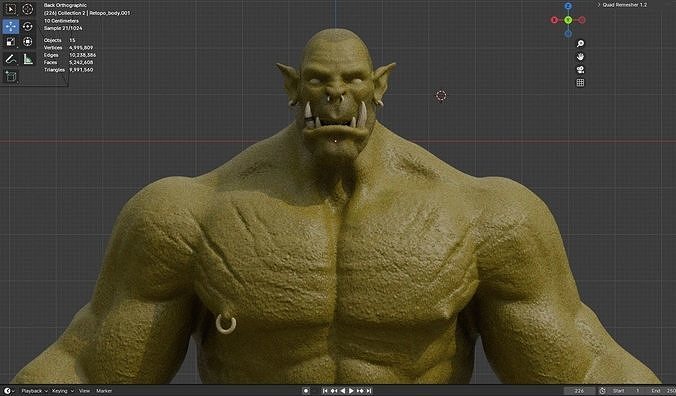Image resolution: width=676 pixels, height=396 pixels.
Task: Select the Transform tool
Action: tap(28, 42)
